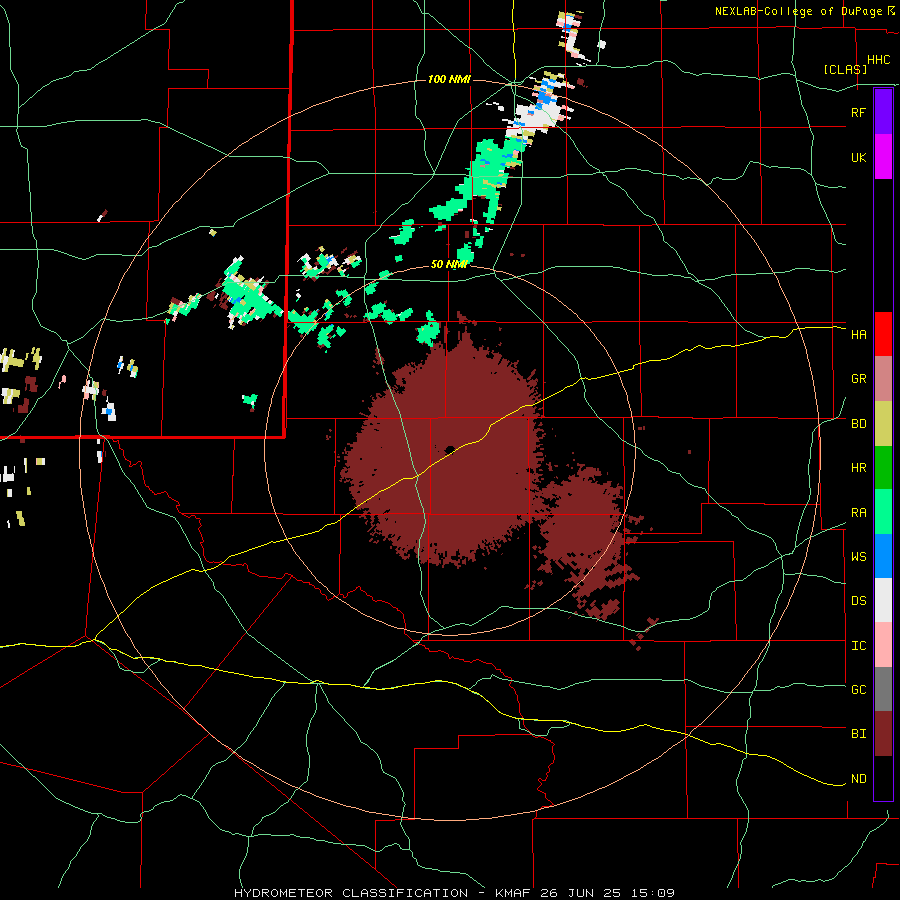Click the dark green HR legend swatch
Image resolution: width=900 pixels, height=900 pixels.
883,468
